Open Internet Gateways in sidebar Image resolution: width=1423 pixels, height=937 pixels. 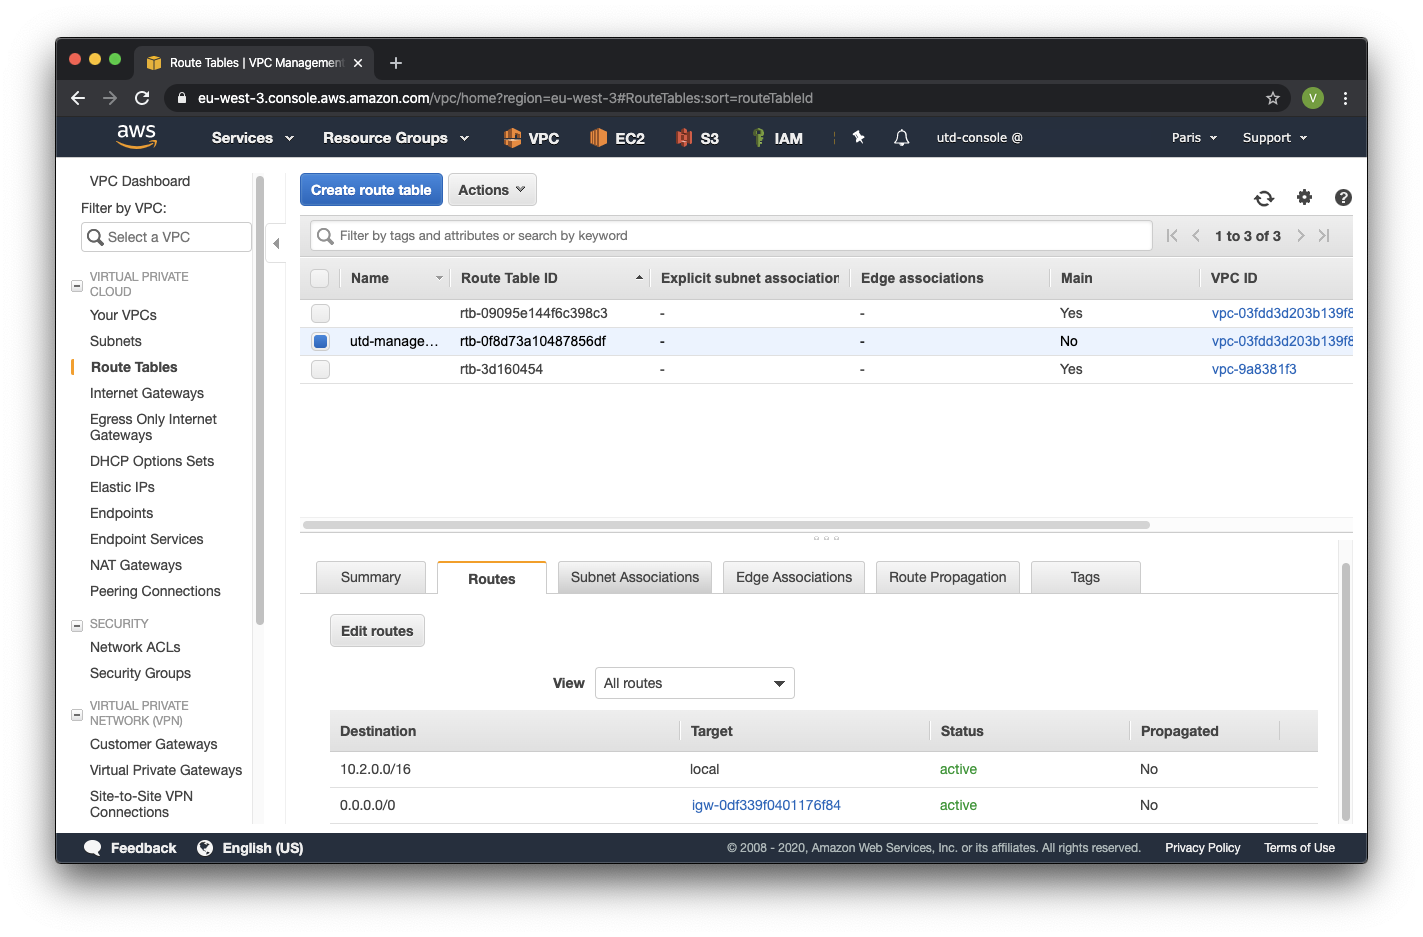[147, 393]
